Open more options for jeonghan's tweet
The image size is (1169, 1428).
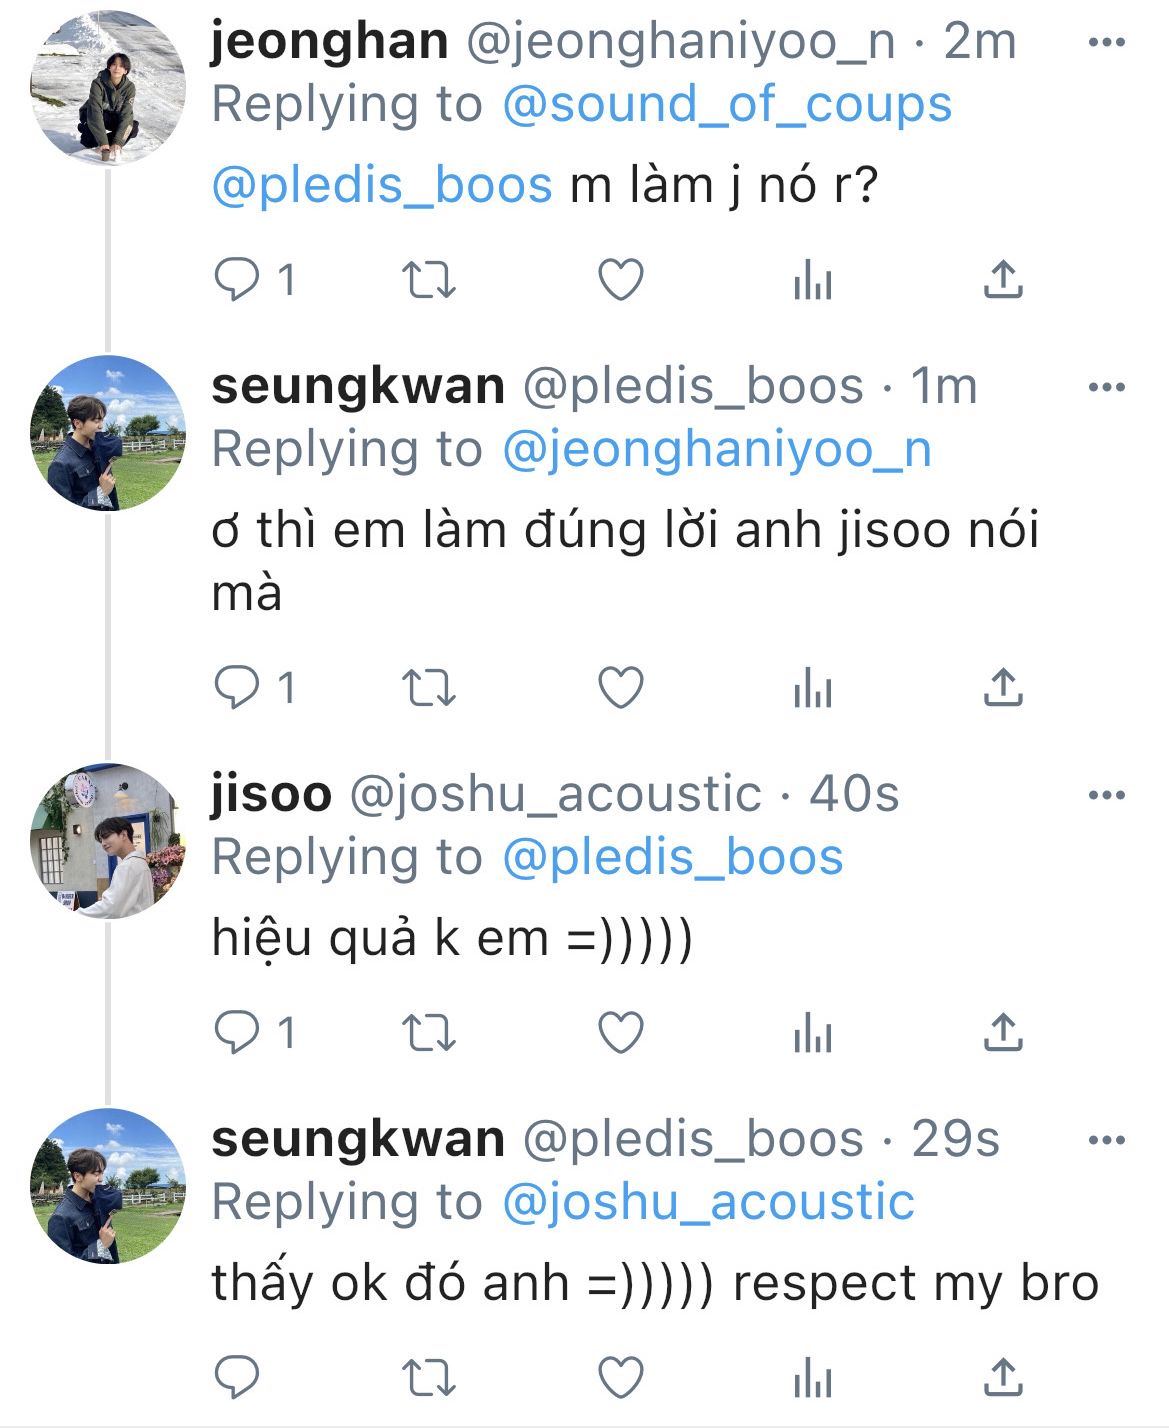[1106, 43]
